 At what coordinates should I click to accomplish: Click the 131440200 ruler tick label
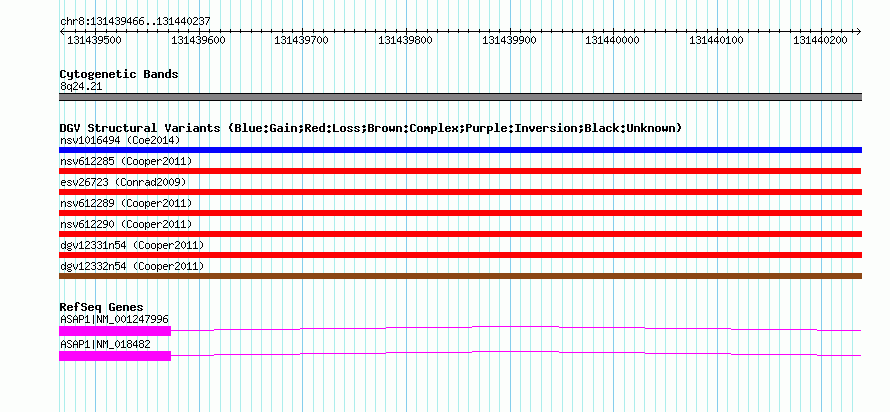(820, 40)
